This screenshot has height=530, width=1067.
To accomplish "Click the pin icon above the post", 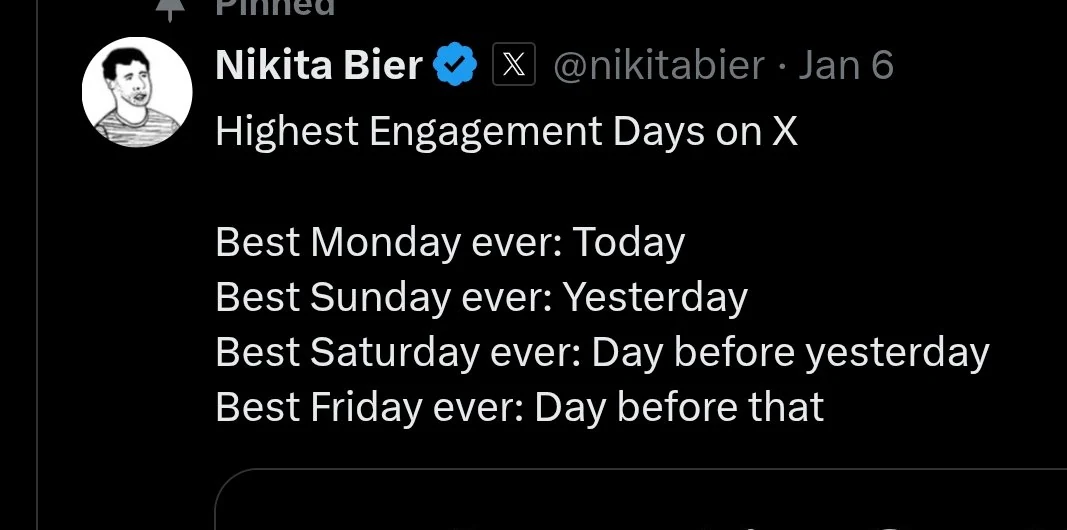I will pyautogui.click(x=171, y=8).
